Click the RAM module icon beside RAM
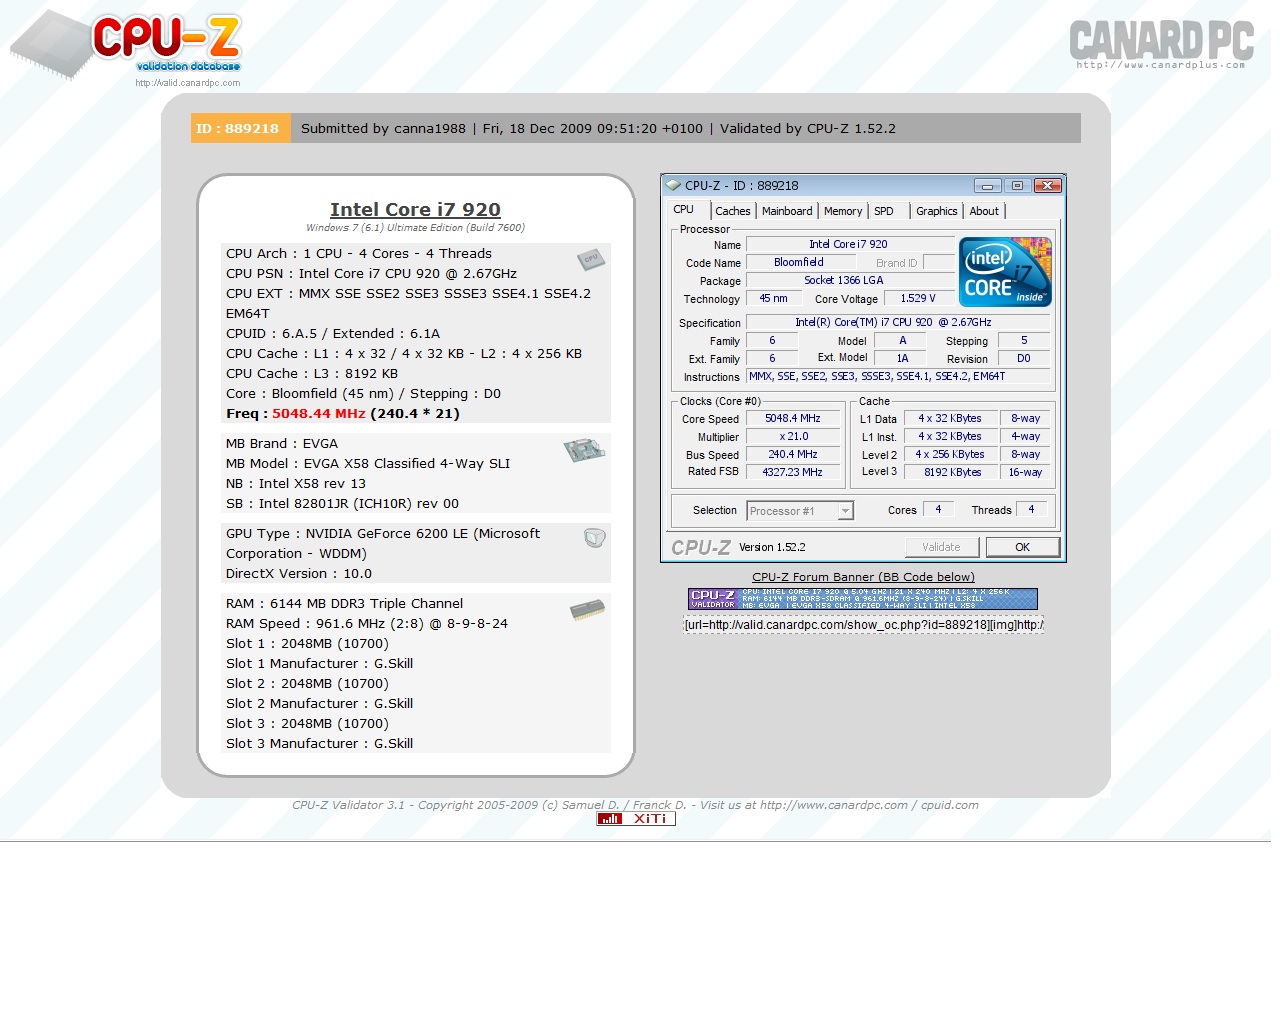The width and height of the screenshot is (1280, 1026). 587,609
